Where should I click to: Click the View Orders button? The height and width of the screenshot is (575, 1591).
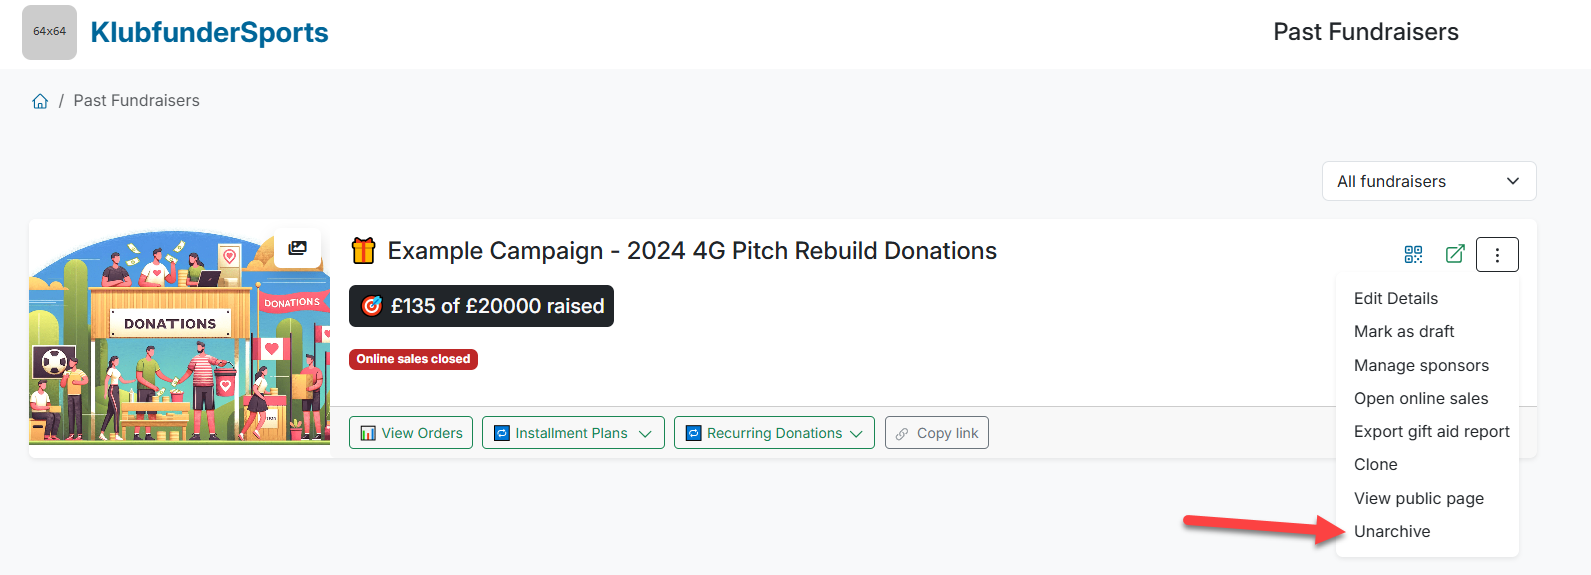point(411,433)
